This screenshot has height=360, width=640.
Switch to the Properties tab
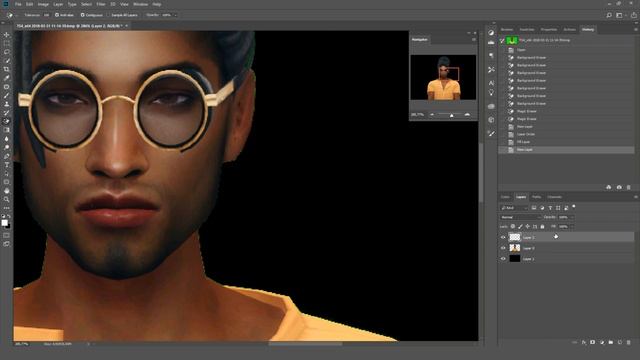(x=549, y=29)
